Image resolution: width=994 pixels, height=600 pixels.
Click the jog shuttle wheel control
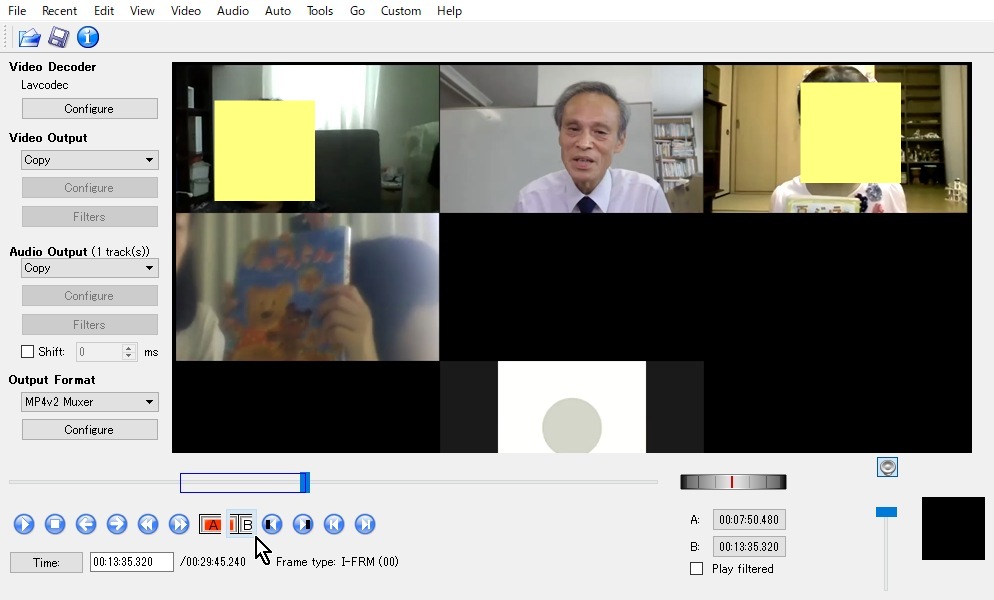point(733,482)
